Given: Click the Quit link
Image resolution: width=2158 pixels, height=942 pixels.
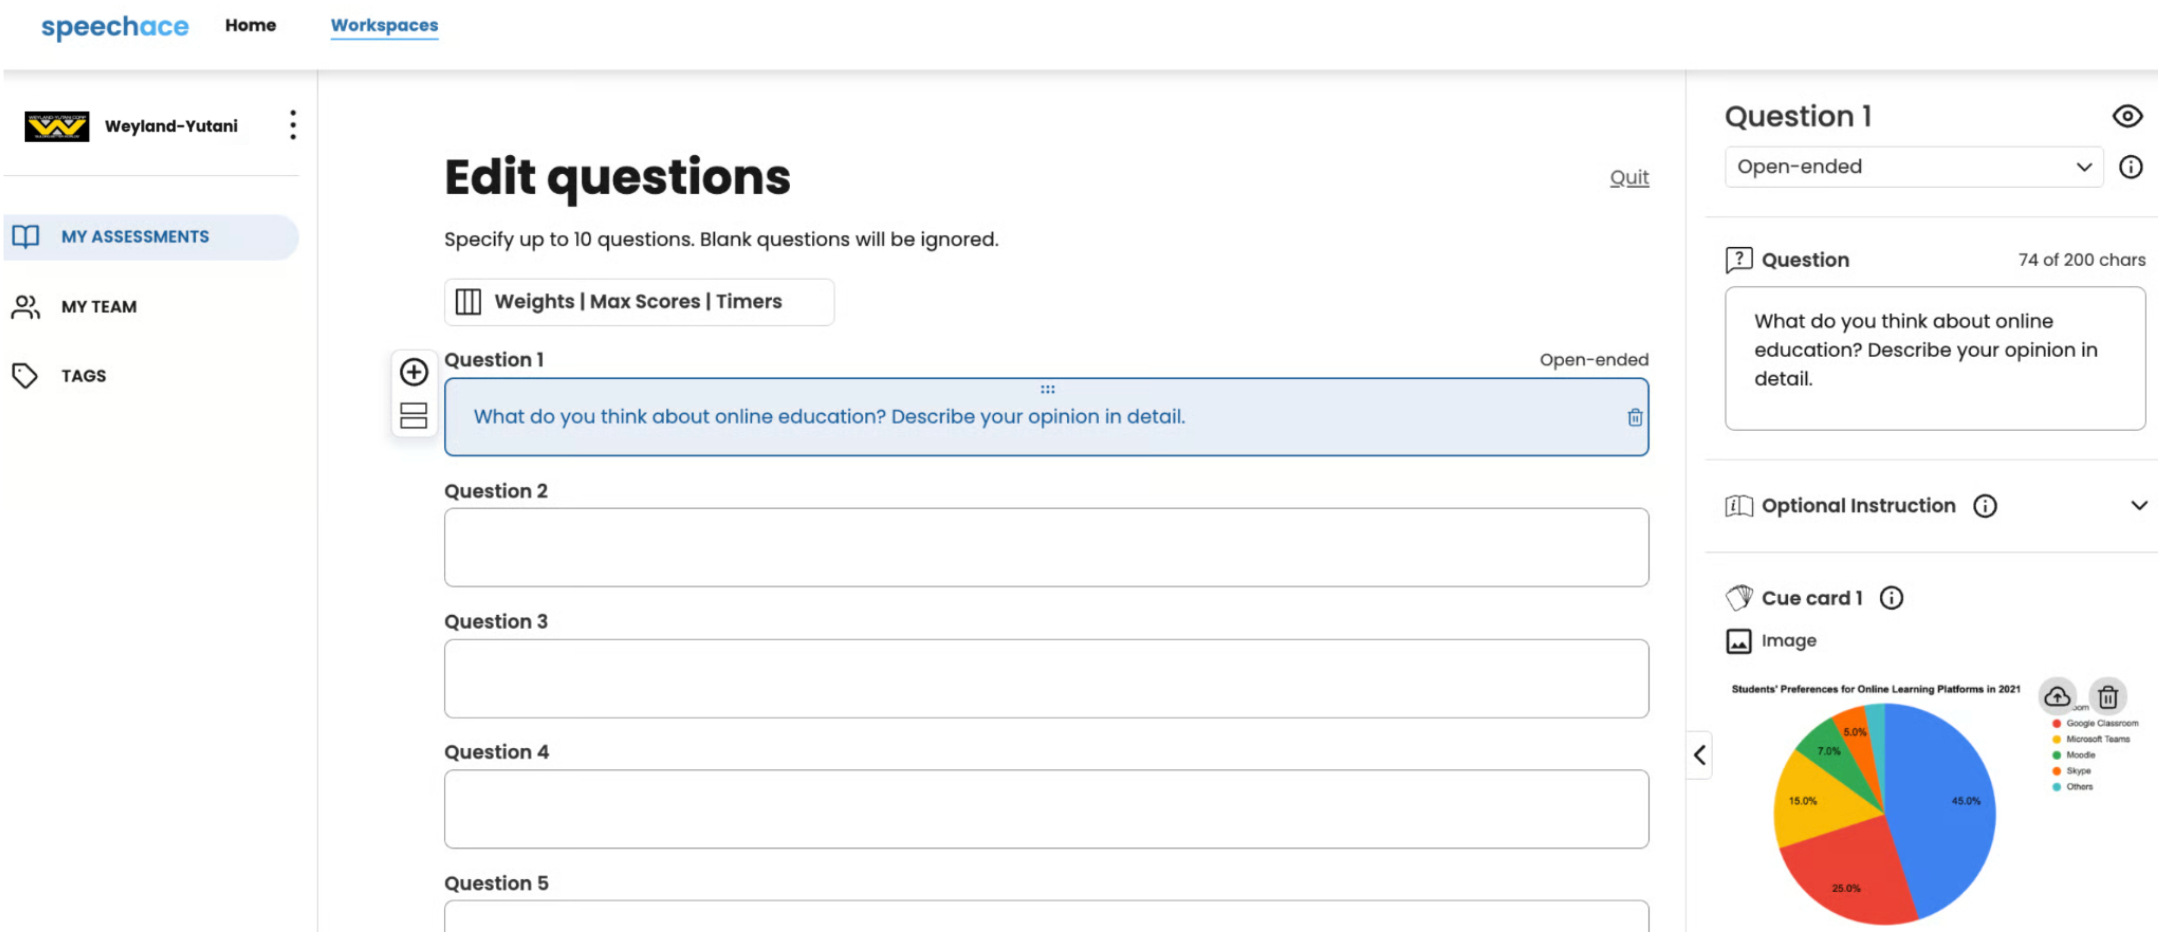Looking at the screenshot, I should coord(1628,178).
